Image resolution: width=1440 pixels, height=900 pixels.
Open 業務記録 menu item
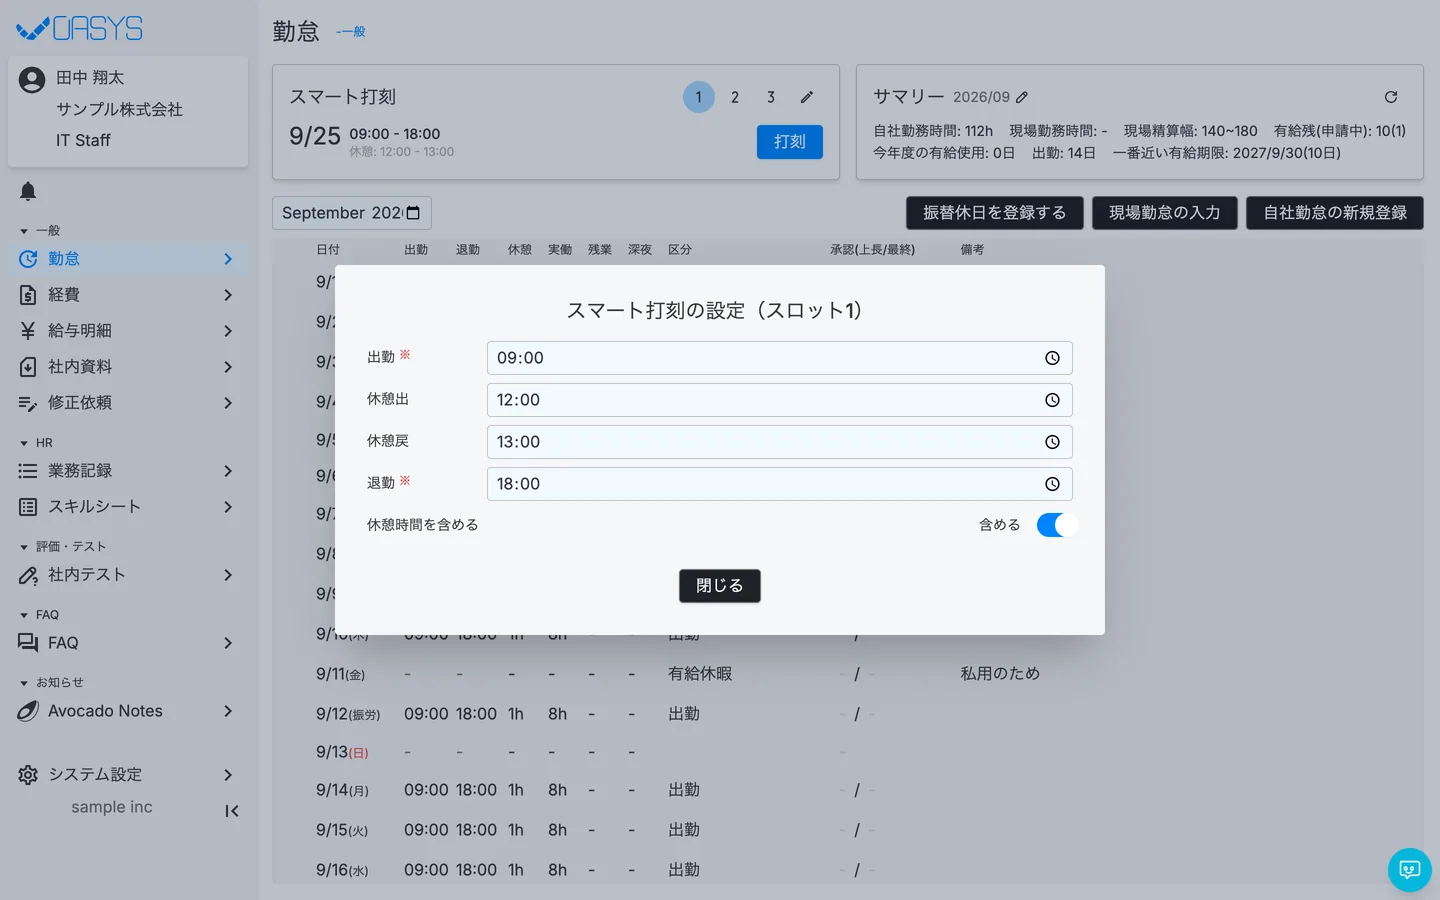[x=128, y=471]
